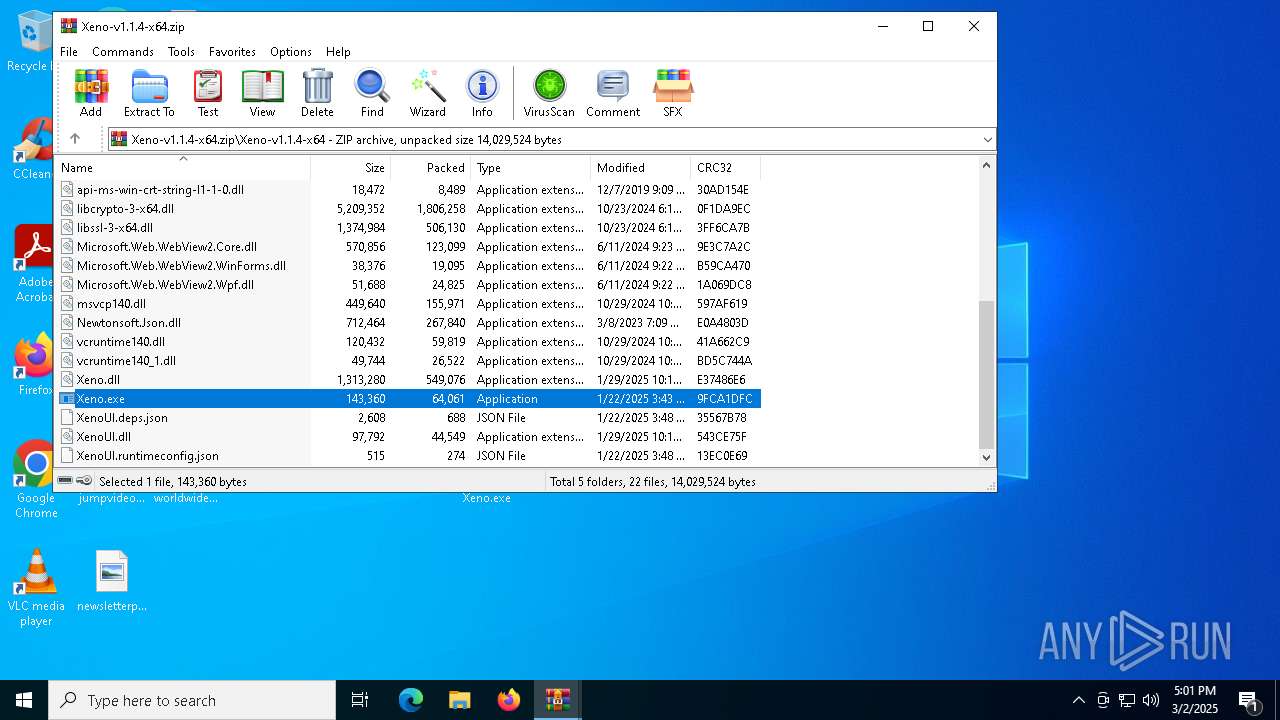
Task: Open Firefox desktop shortcut
Action: [35, 364]
